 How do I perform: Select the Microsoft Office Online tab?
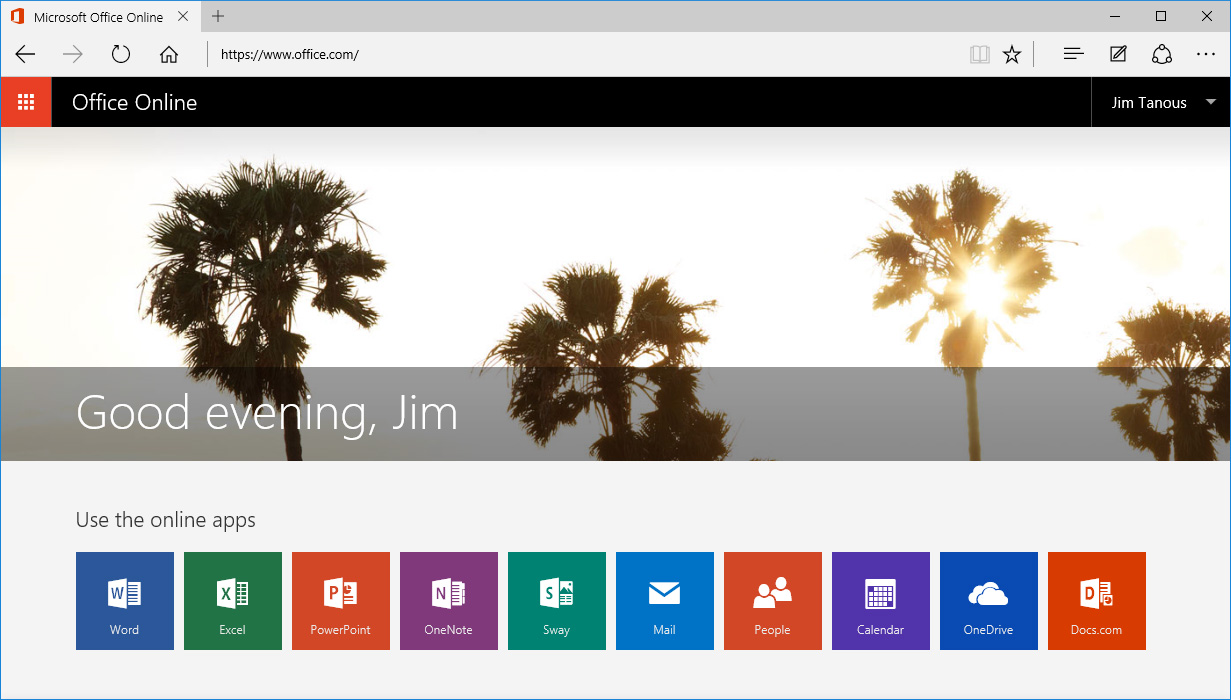click(100, 16)
